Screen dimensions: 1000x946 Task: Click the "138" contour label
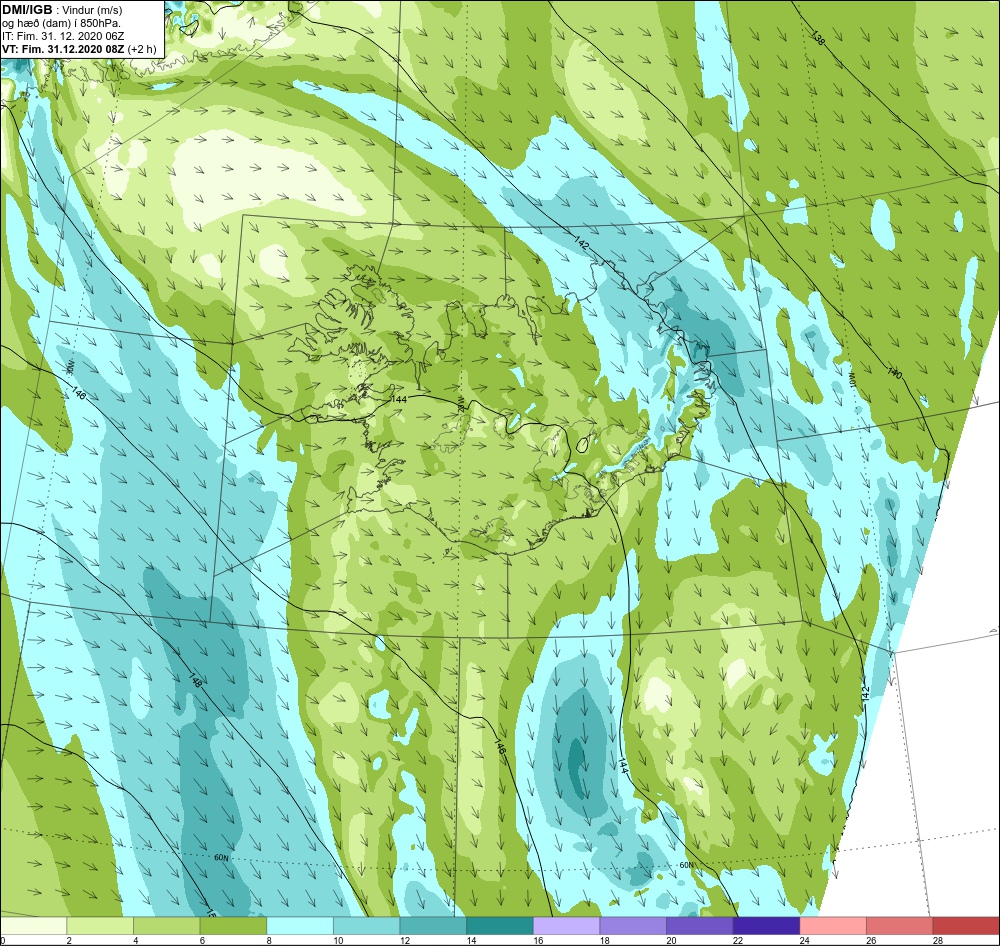tap(818, 38)
